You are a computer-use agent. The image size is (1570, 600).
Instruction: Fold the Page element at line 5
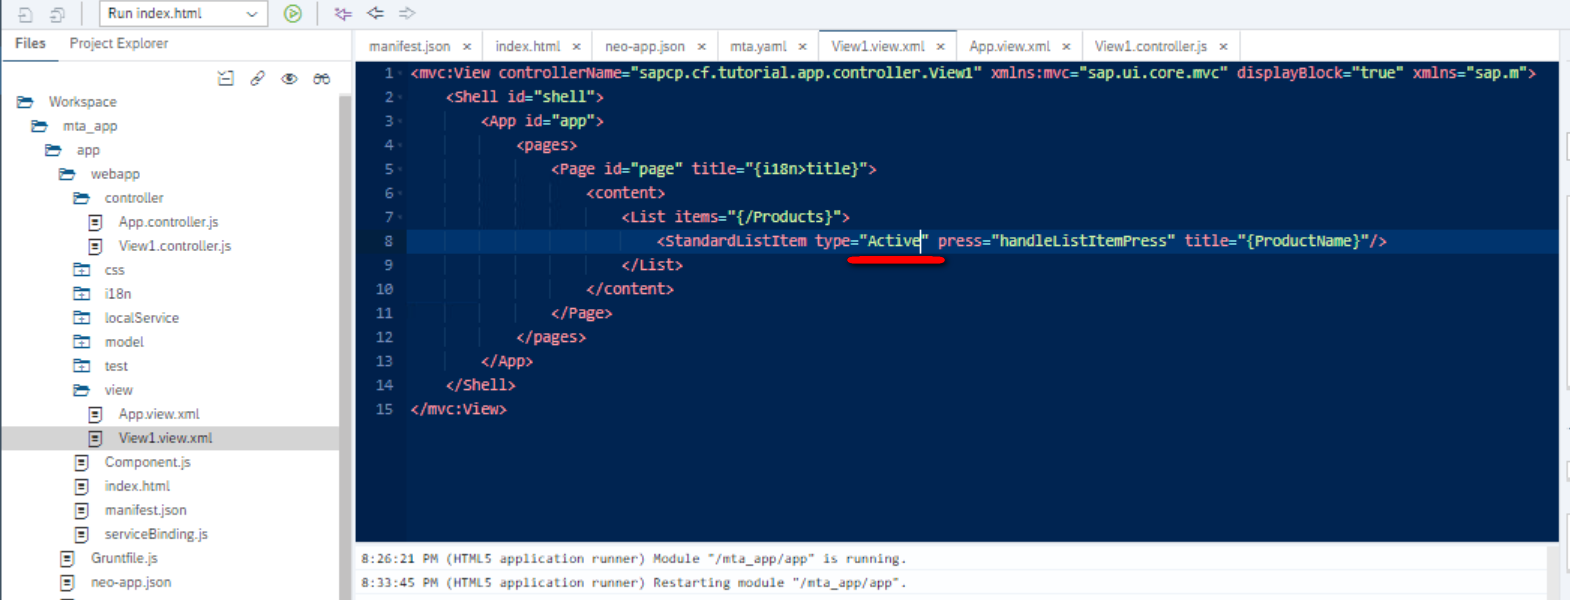[x=401, y=169]
